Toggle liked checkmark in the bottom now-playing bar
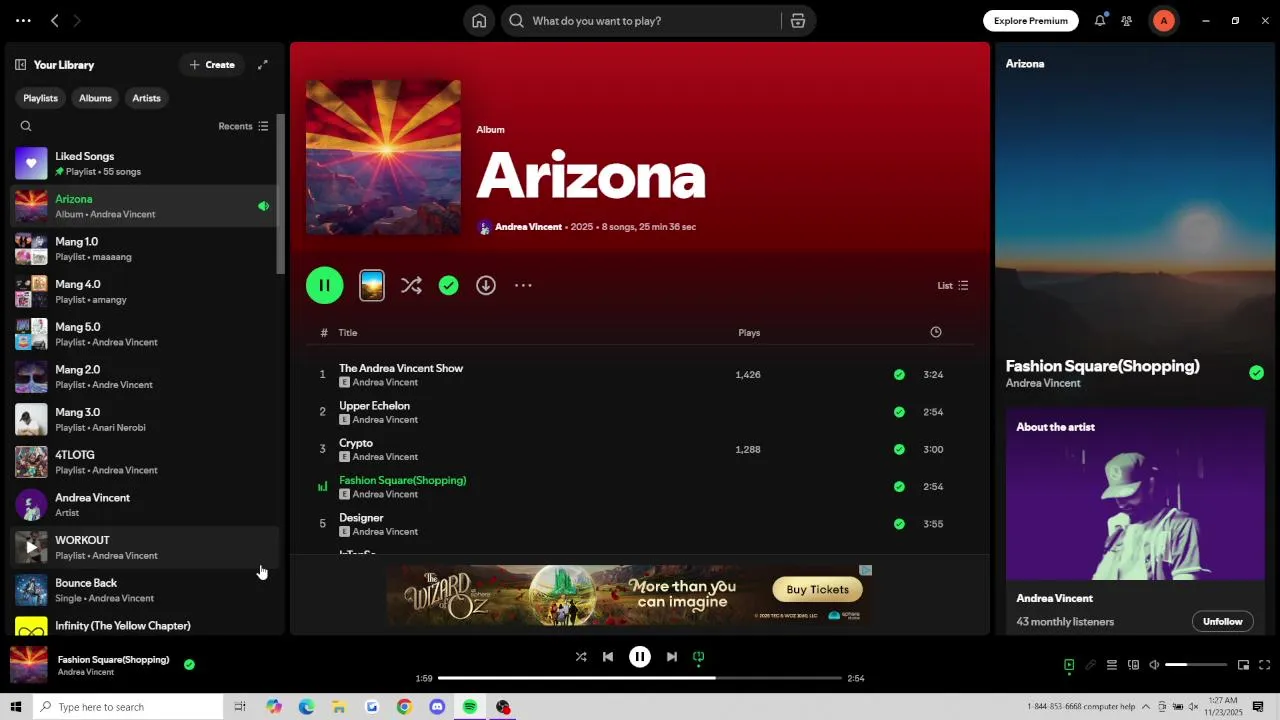 coord(189,664)
